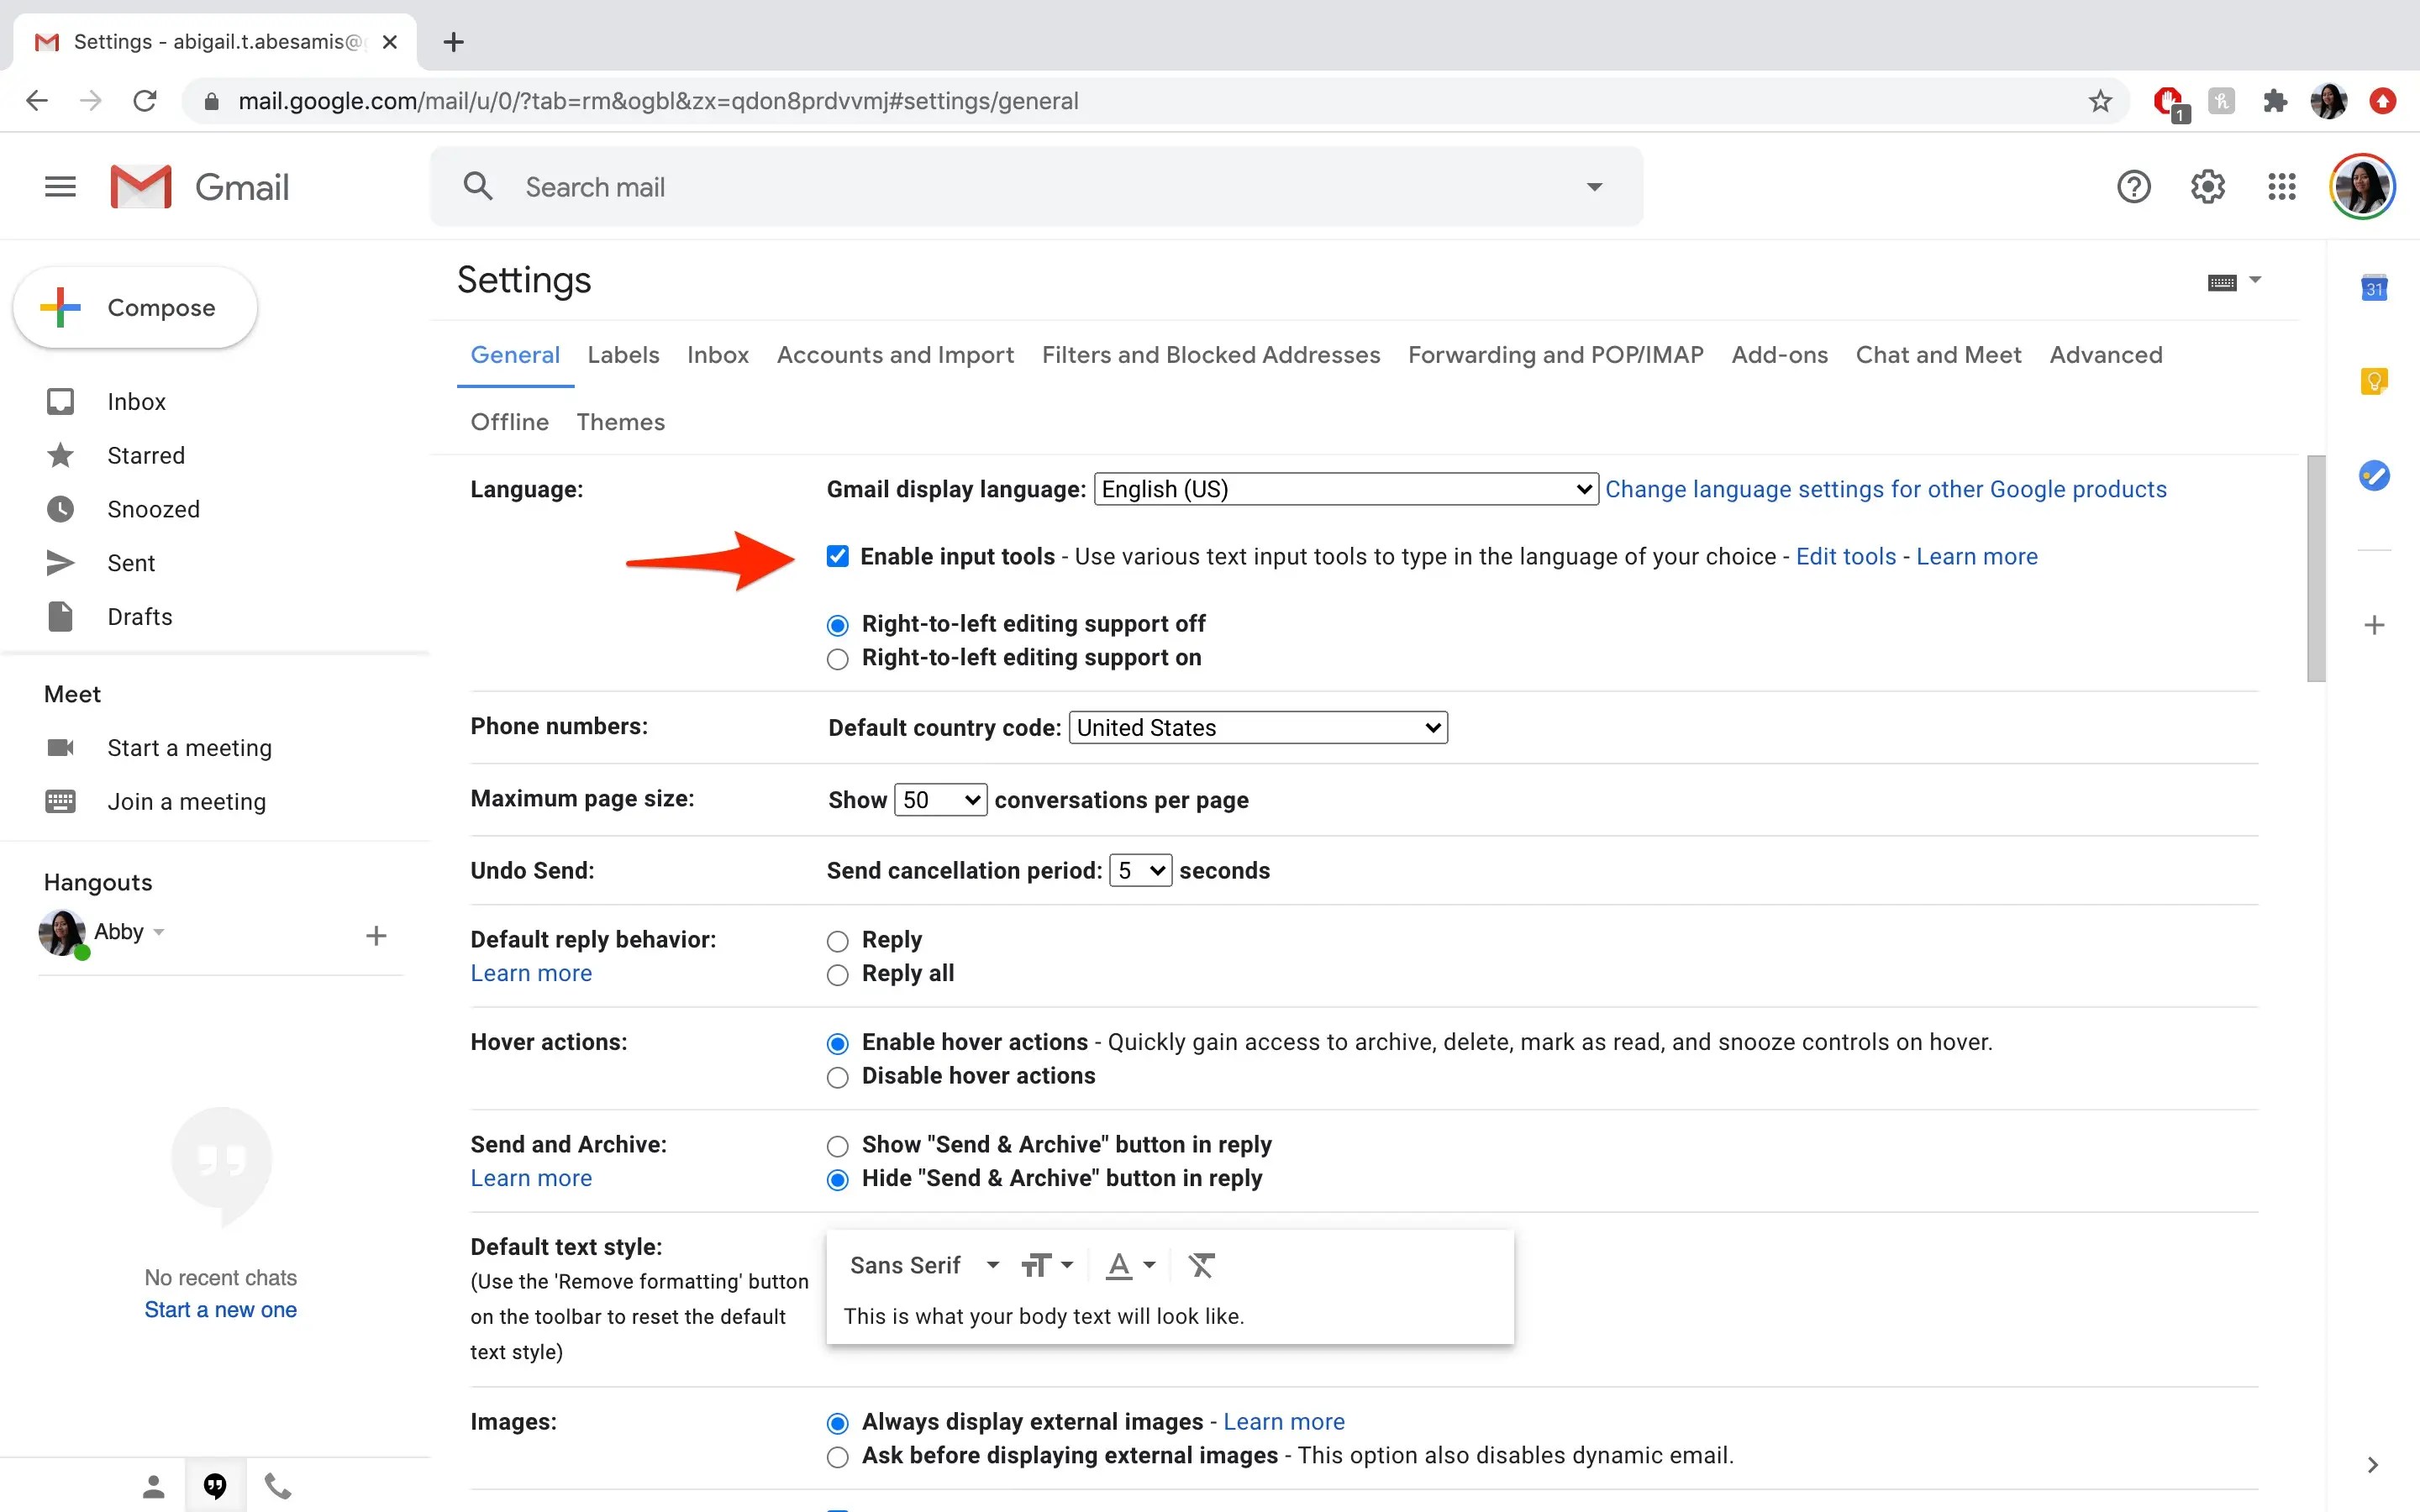This screenshot has width=2420, height=1512.
Task: Select Reply all default behavior
Action: tap(838, 975)
